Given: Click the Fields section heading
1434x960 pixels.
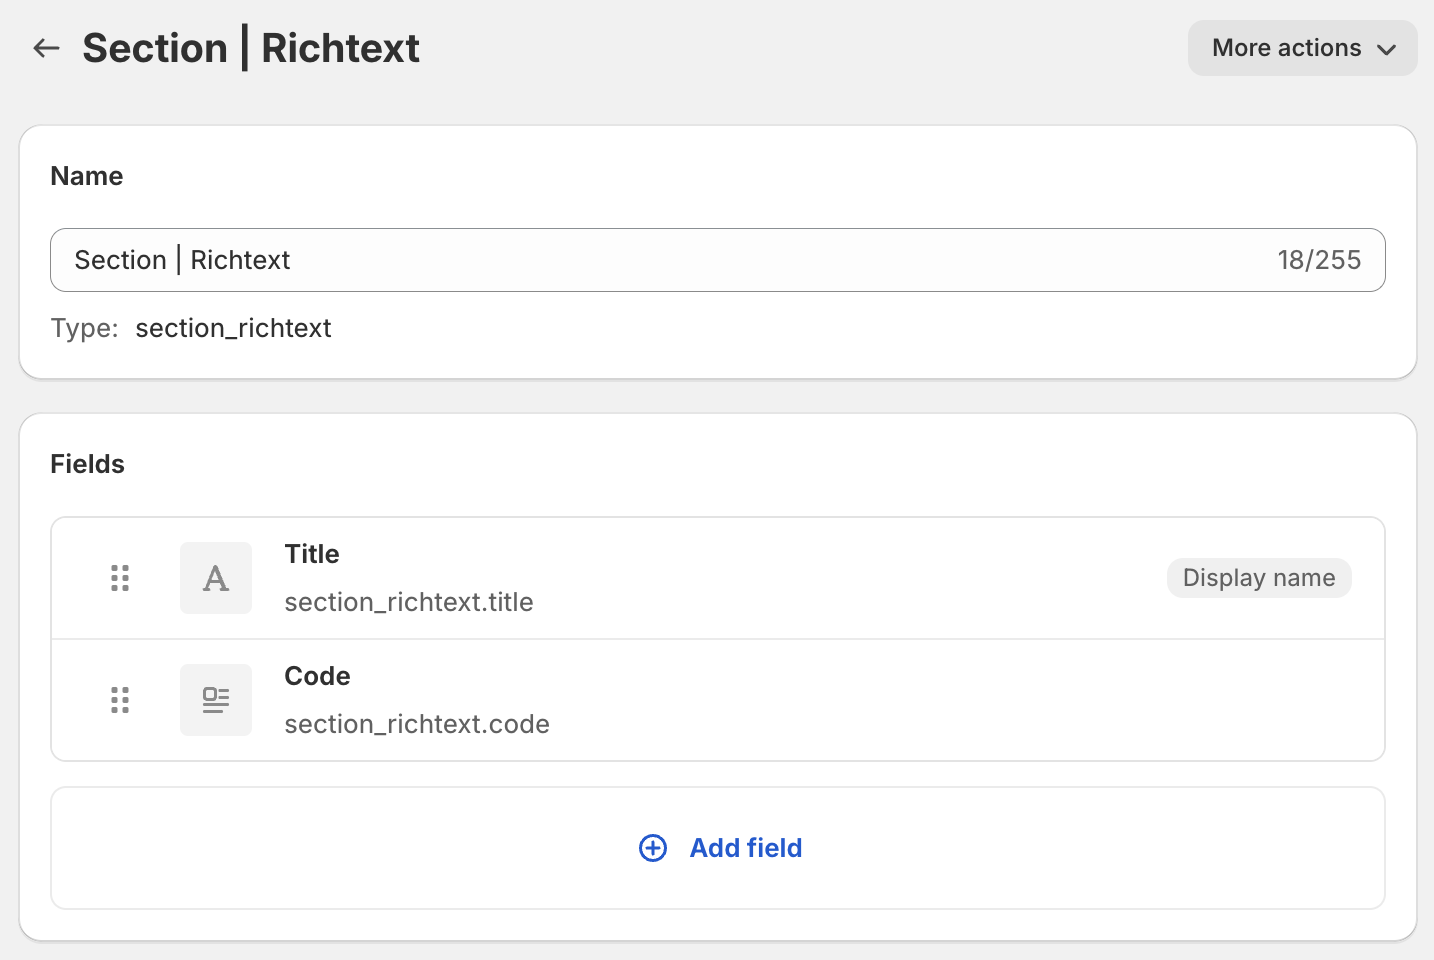Looking at the screenshot, I should pos(87,463).
